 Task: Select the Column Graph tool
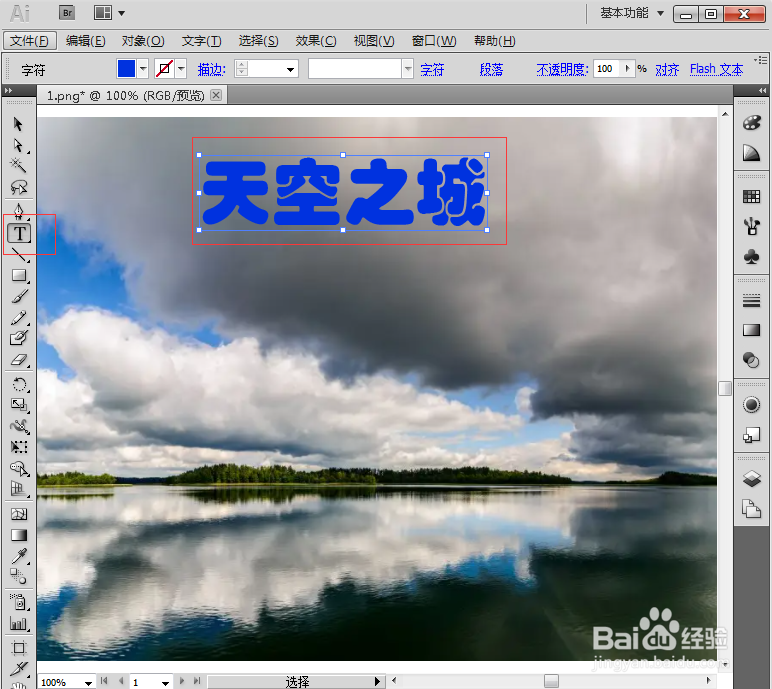[19, 623]
